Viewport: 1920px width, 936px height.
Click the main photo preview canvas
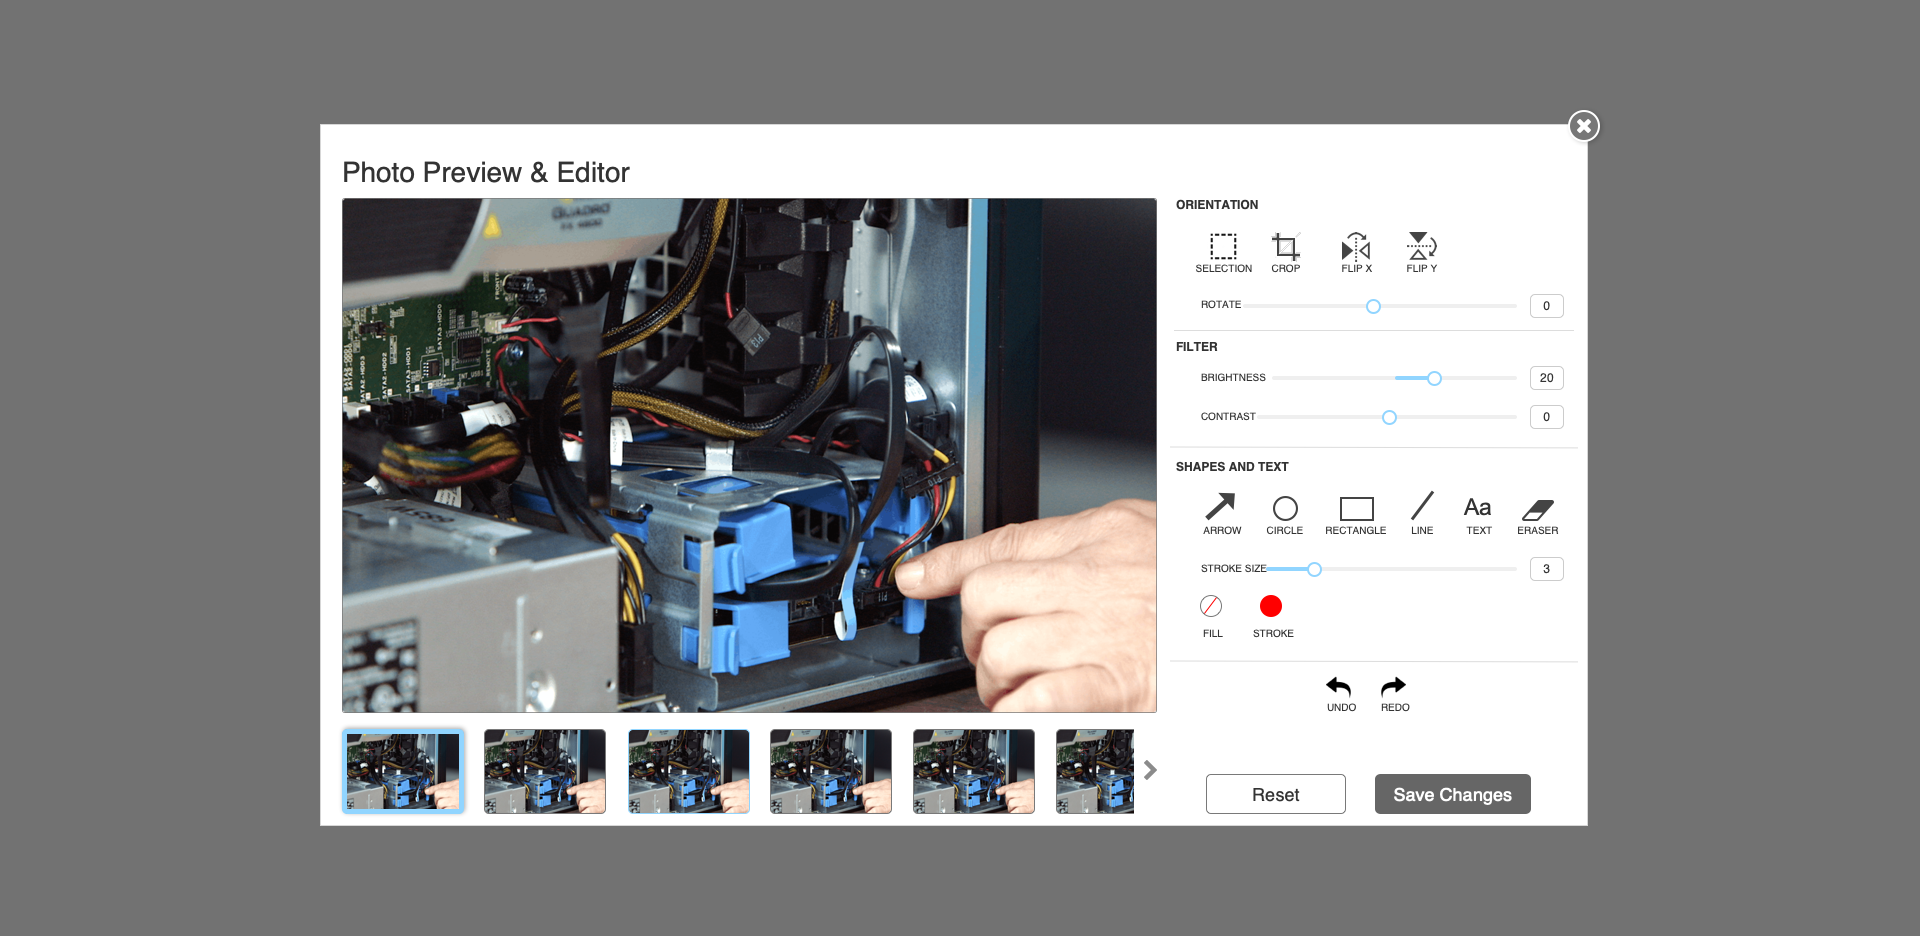(749, 455)
